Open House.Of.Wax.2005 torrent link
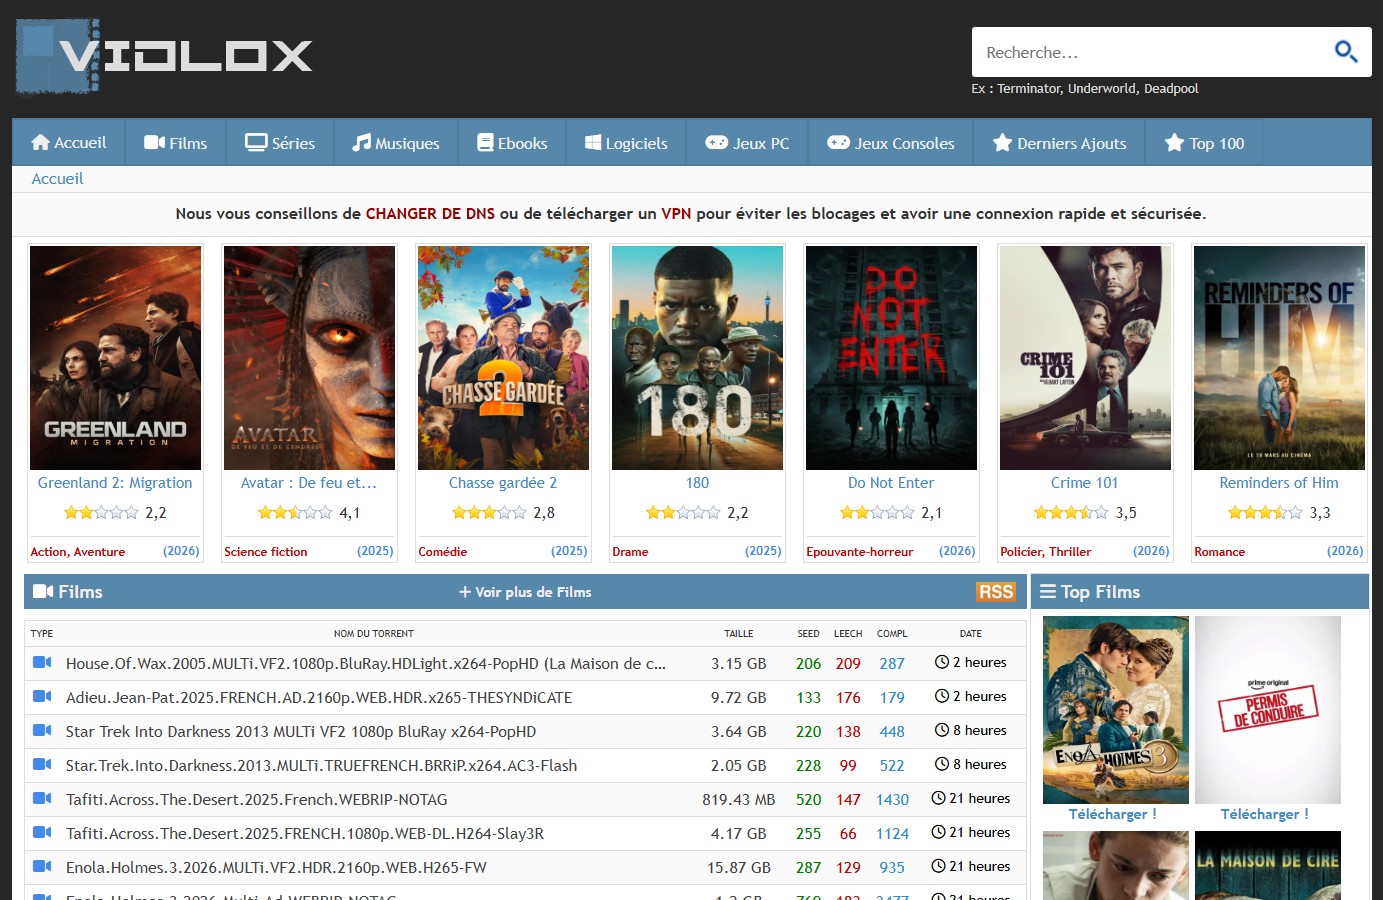1383x900 pixels. pos(366,664)
